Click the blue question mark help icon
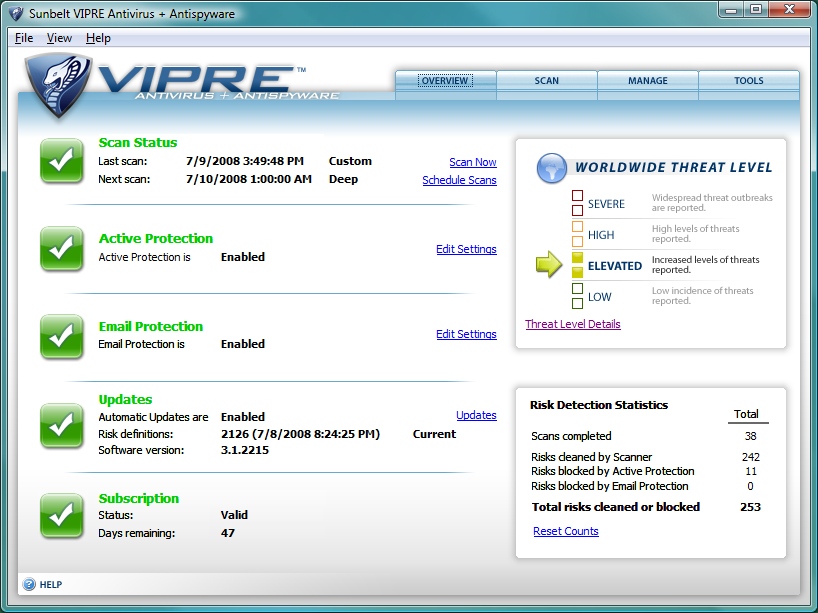This screenshot has height=613, width=818. pyautogui.click(x=30, y=584)
